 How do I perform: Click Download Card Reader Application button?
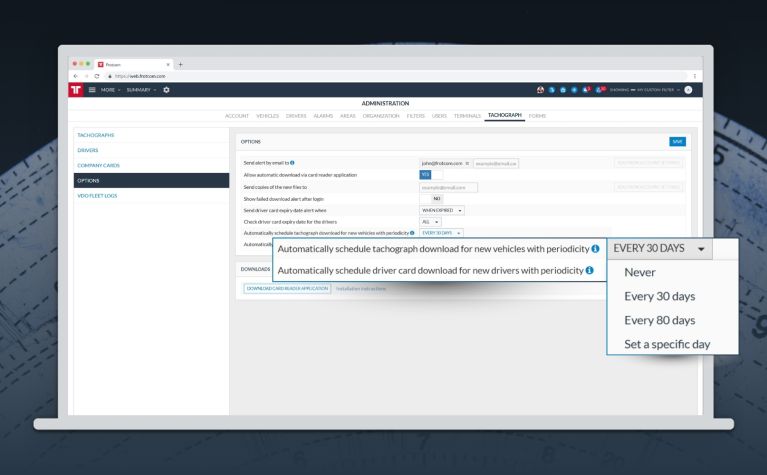coord(288,288)
